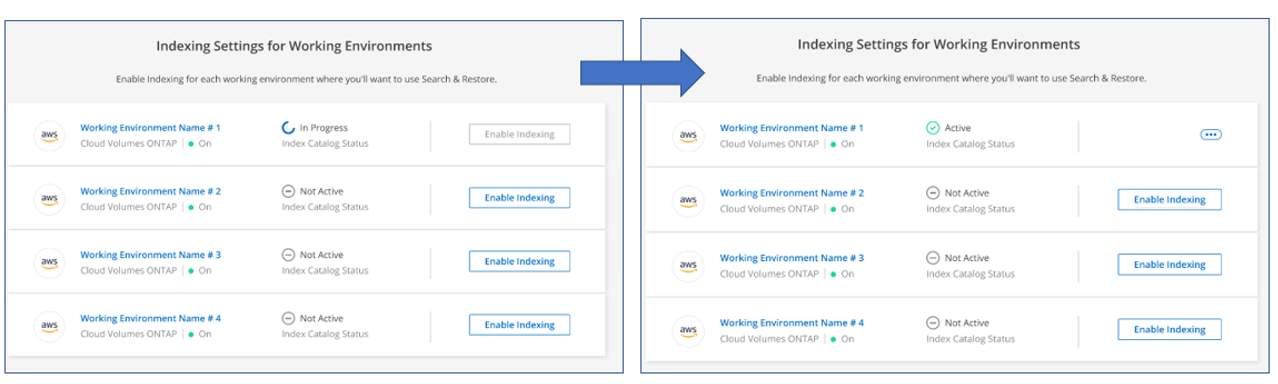Click AWS icon for Environment #1 in left panel
Image resolution: width=1278 pixels, height=384 pixels.
tap(49, 135)
